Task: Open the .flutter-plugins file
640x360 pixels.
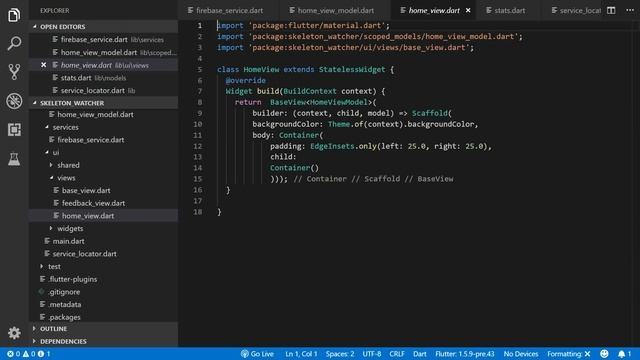Action: tap(104, 279)
